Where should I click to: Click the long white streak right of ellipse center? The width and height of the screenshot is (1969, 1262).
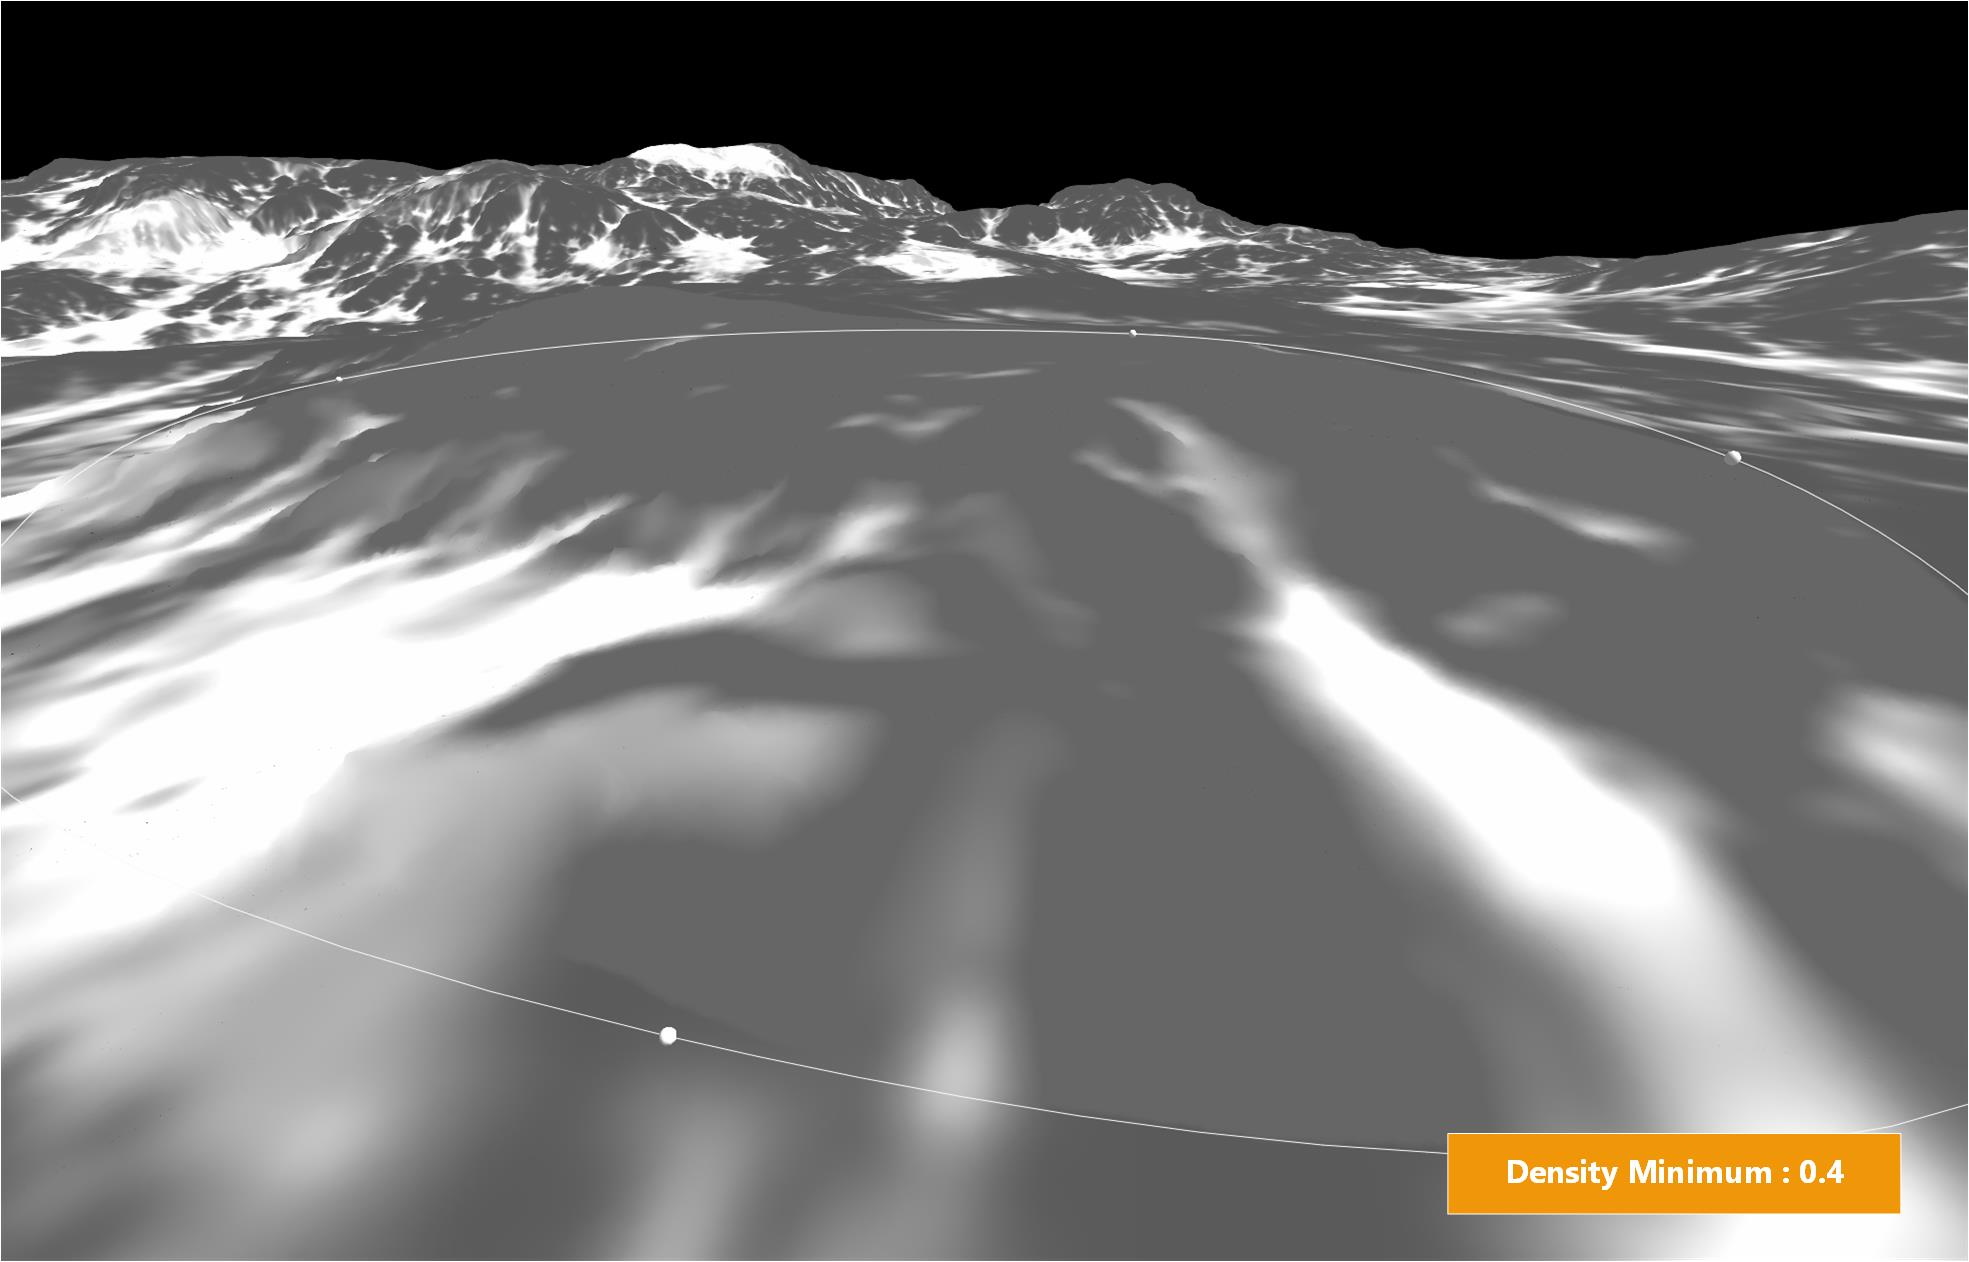1400,700
